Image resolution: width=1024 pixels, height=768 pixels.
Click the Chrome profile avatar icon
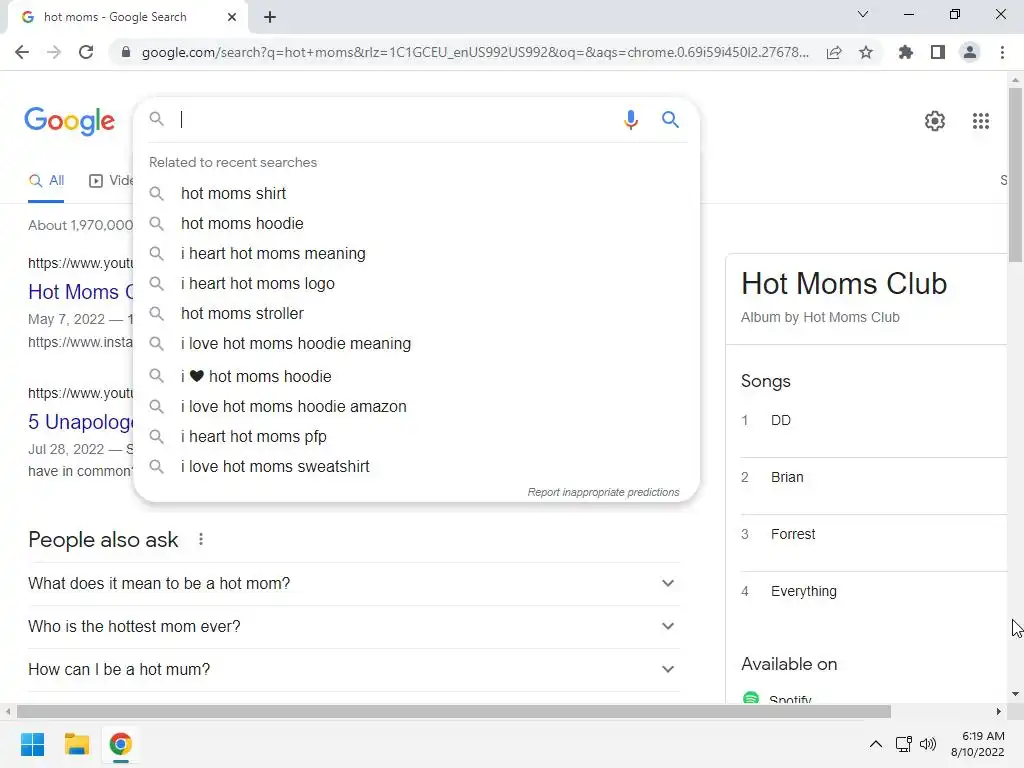[x=969, y=52]
